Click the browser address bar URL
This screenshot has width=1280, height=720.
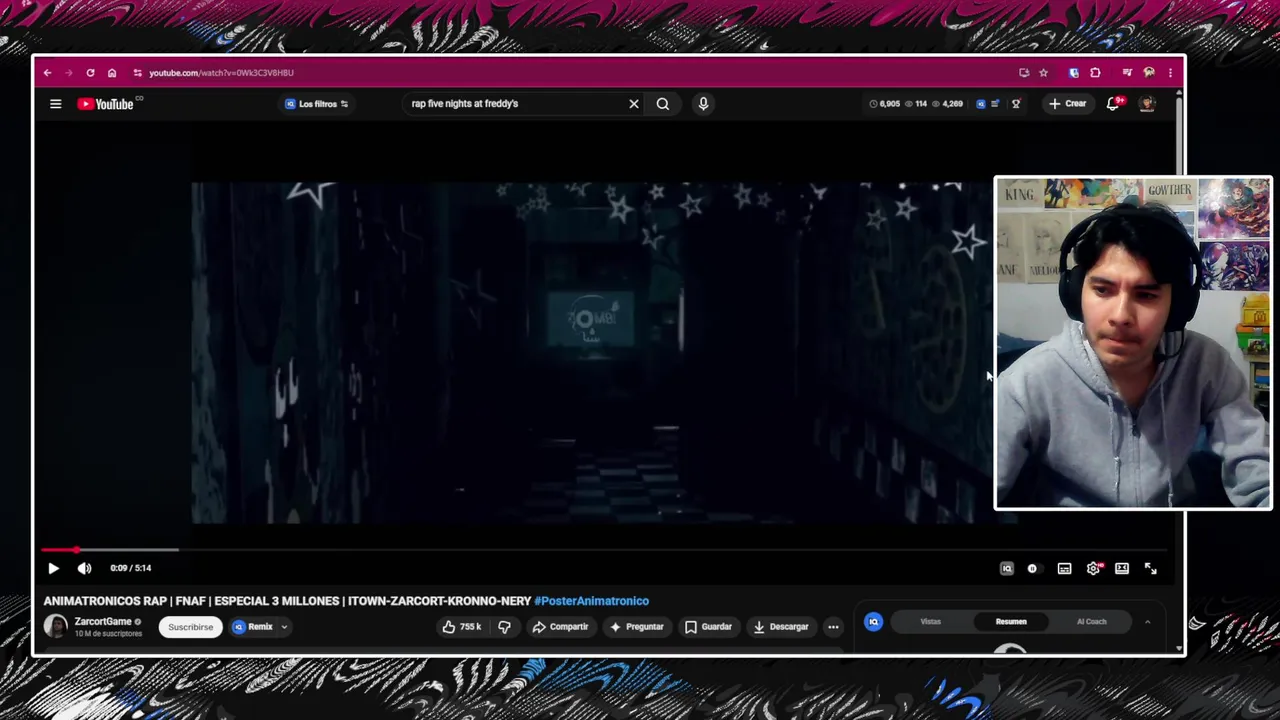pyautogui.click(x=221, y=73)
